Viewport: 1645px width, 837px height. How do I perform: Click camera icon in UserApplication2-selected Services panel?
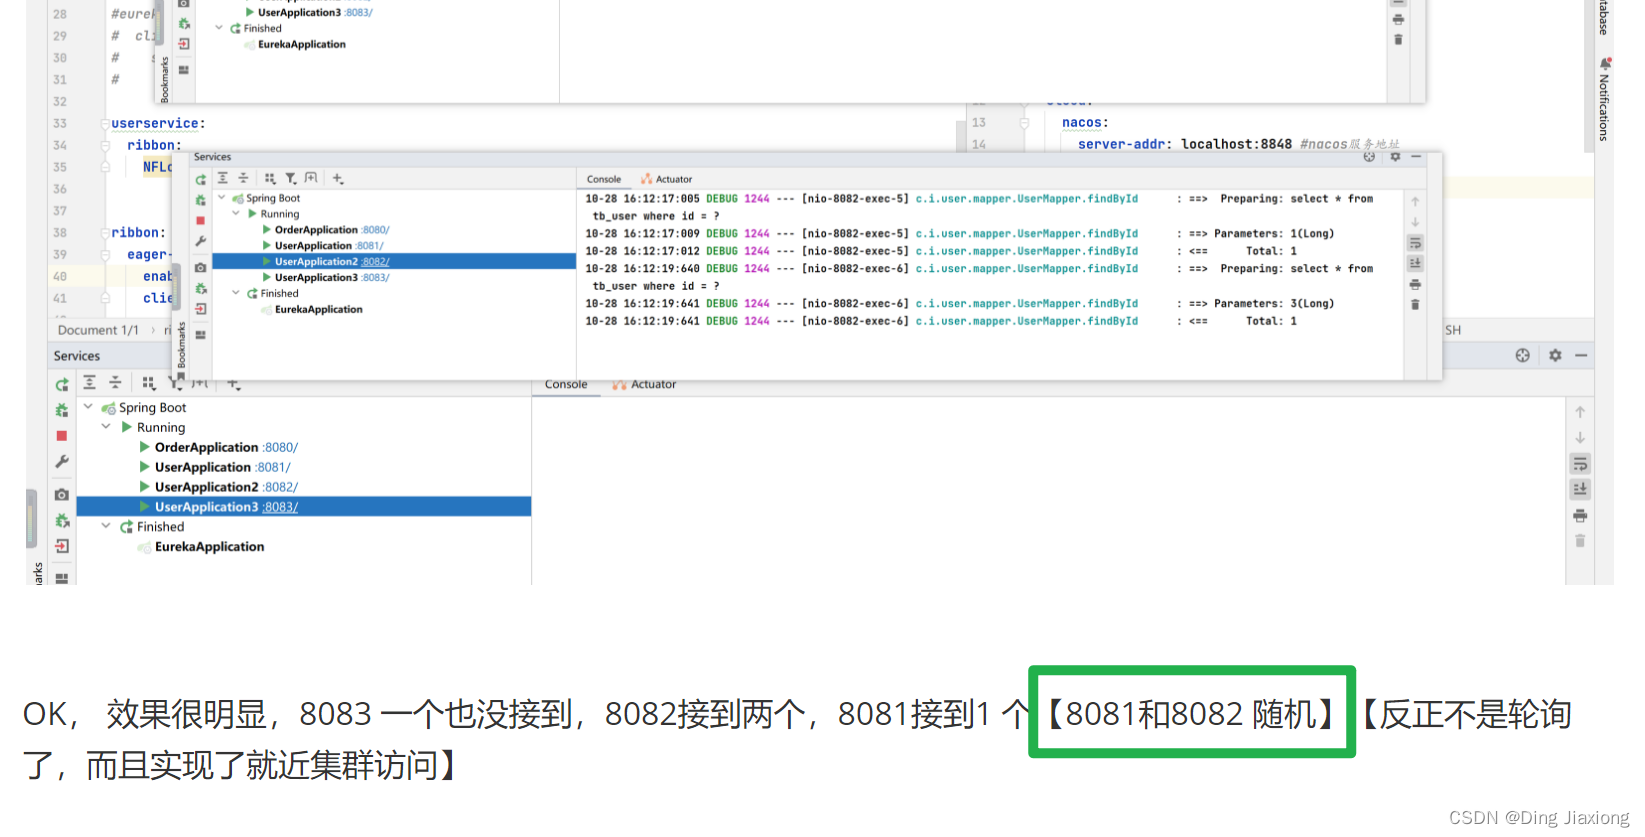pos(201,268)
